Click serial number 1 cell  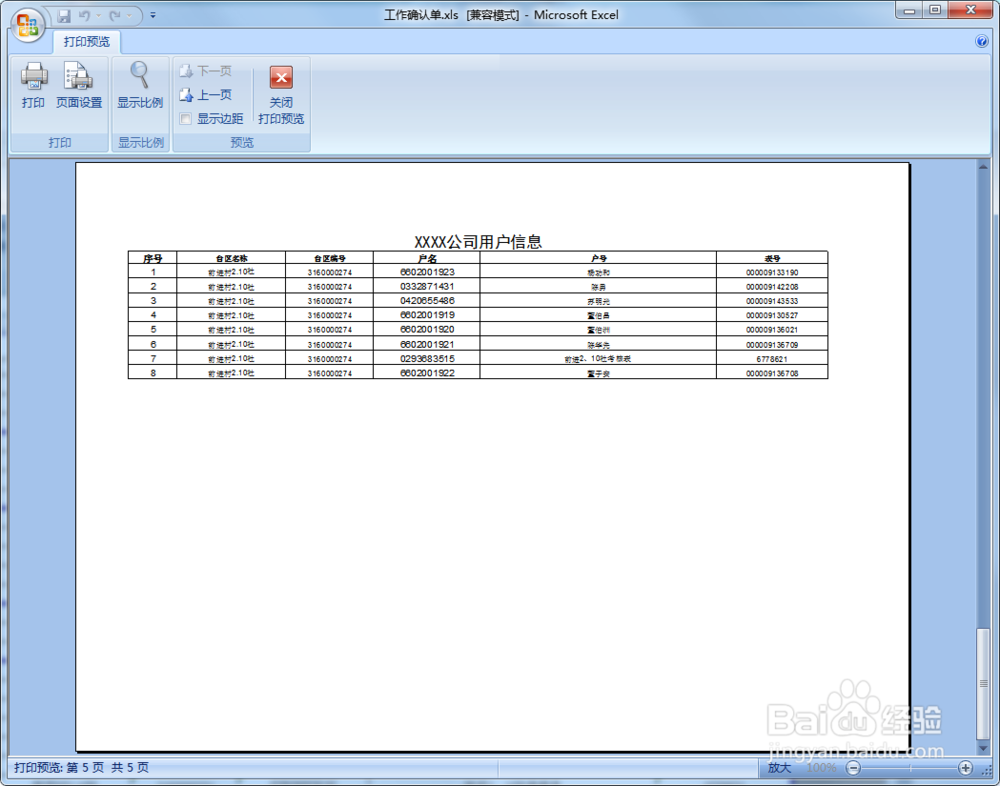coord(153,272)
